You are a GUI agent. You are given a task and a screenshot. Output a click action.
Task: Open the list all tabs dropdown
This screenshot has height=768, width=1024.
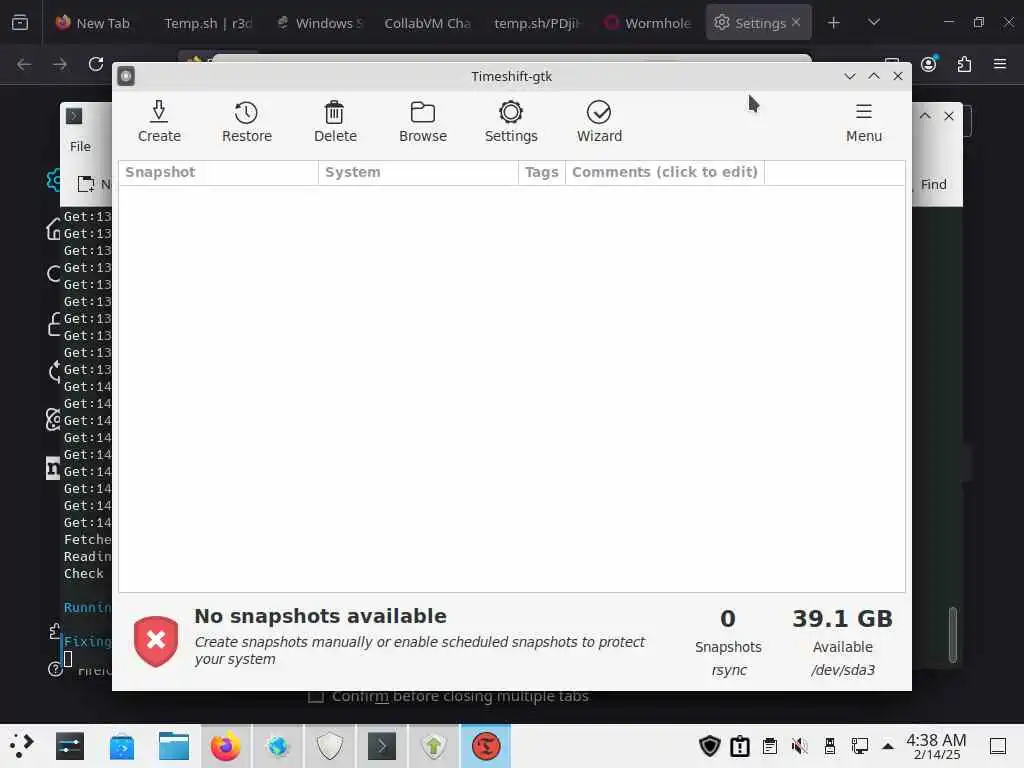[x=874, y=23]
